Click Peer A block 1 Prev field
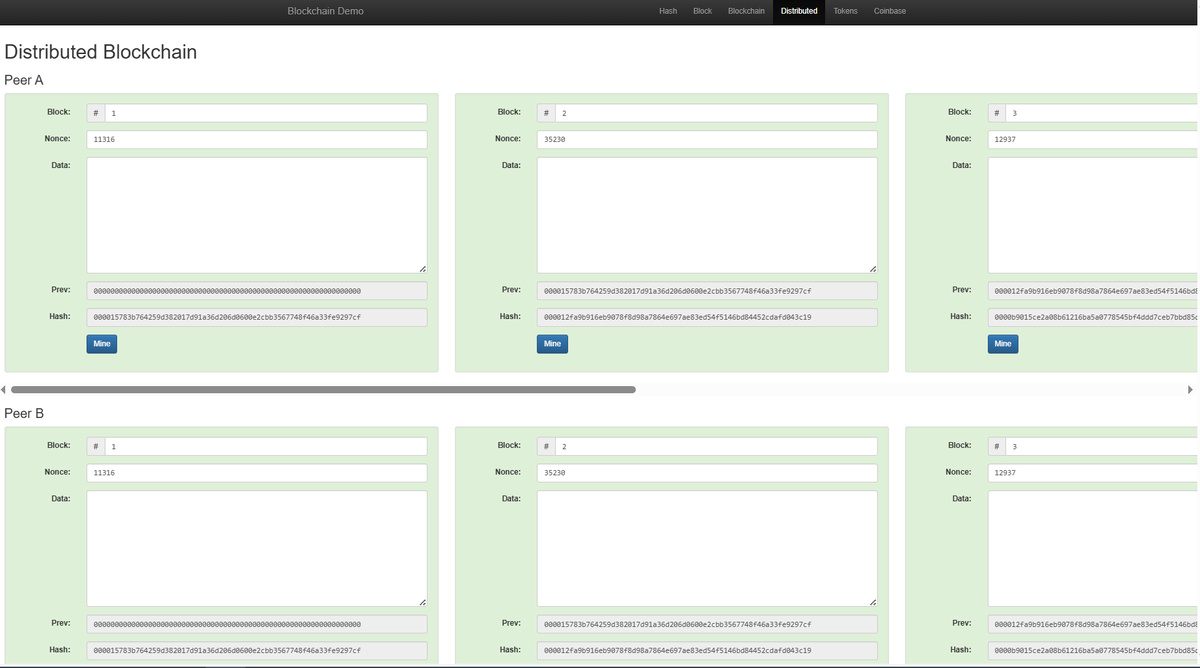Viewport: 1200px width, 668px height. (x=257, y=291)
